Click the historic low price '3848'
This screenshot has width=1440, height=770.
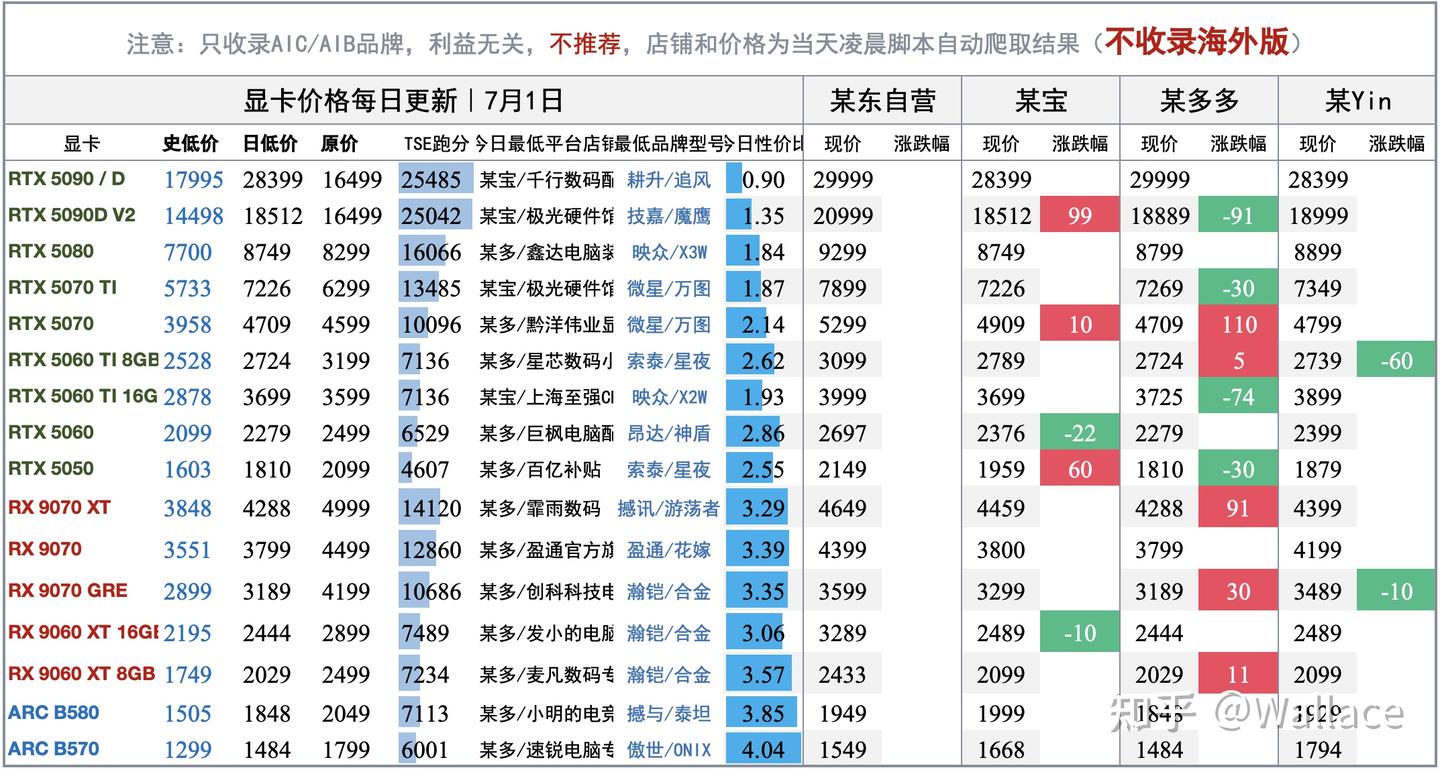click(x=188, y=508)
